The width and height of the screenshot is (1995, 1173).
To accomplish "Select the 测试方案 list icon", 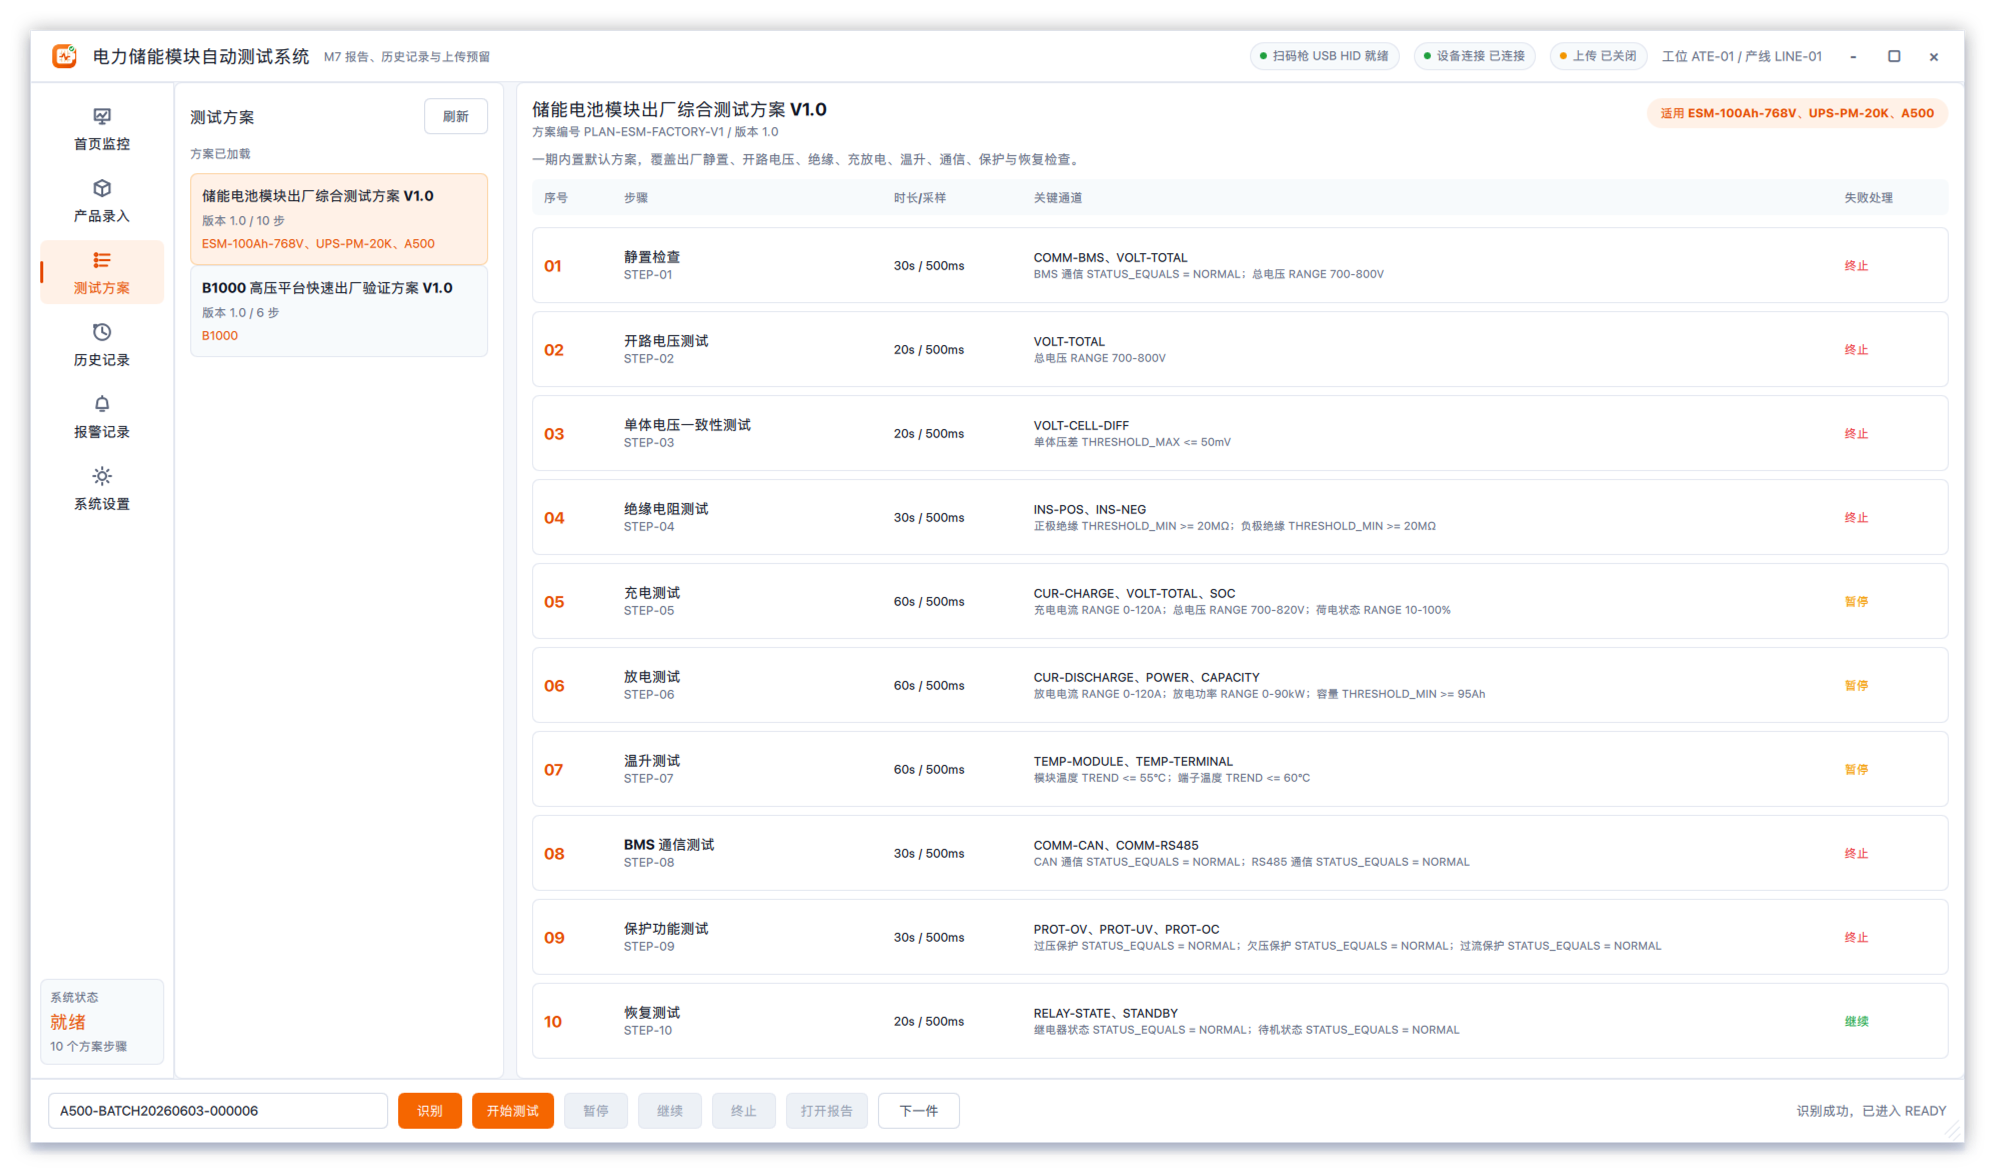I will (x=102, y=260).
